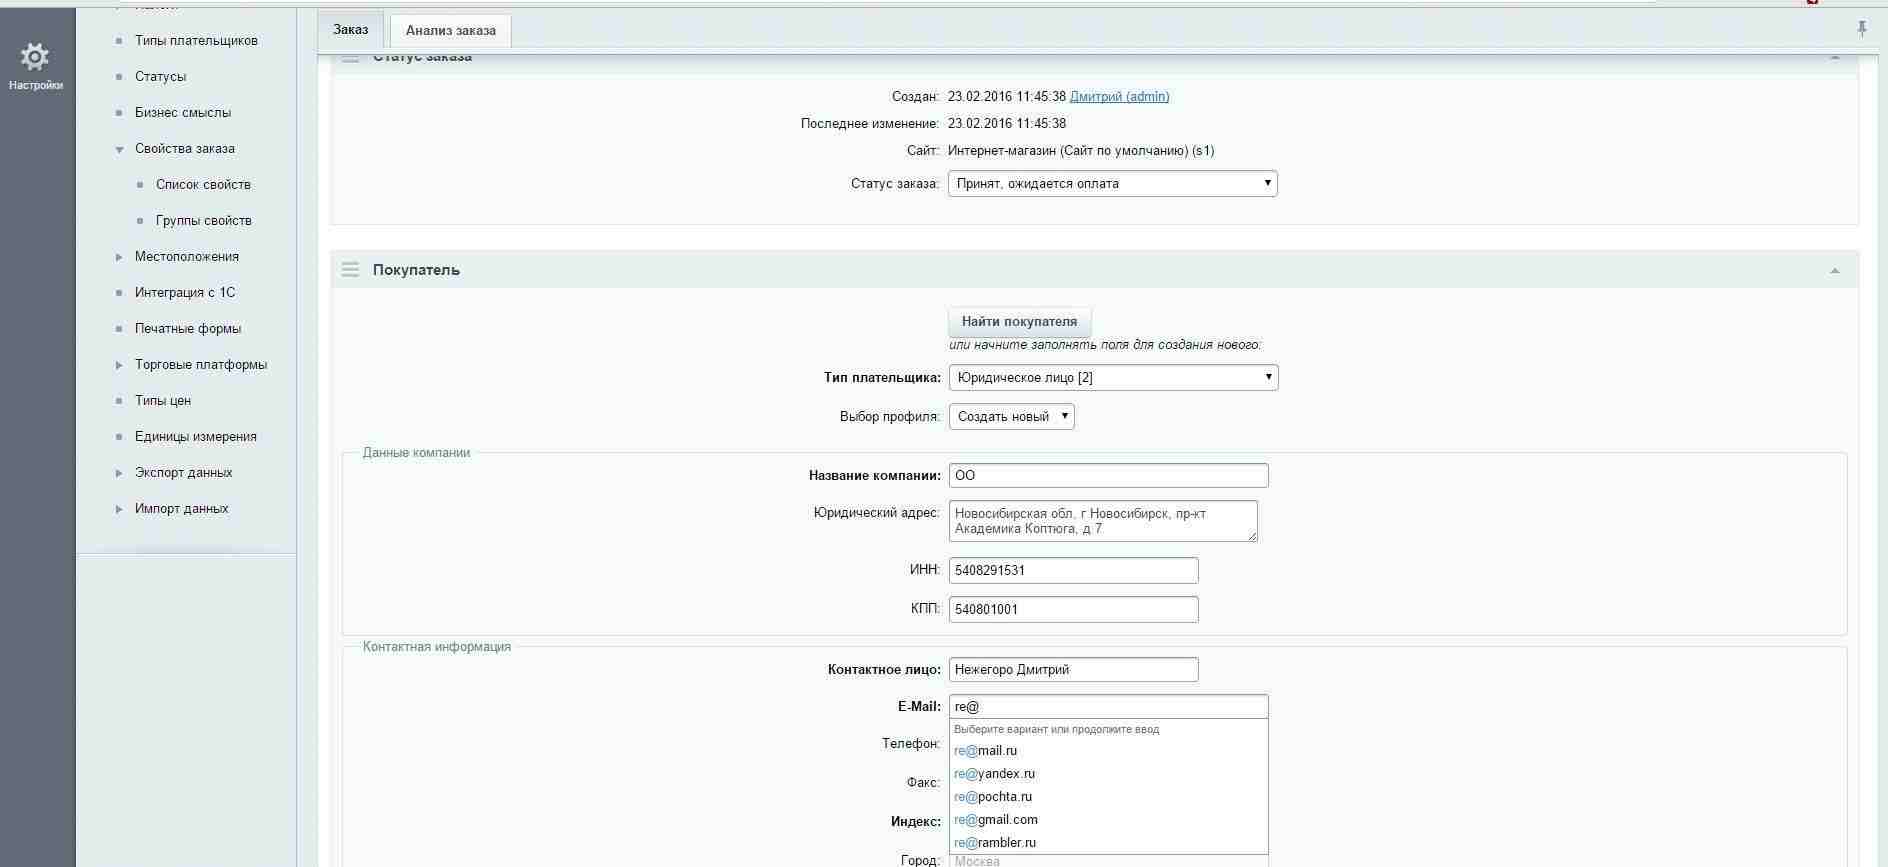Select the re@yandex.ru suggestion
The width and height of the screenshot is (1888, 867).
coord(1109,774)
